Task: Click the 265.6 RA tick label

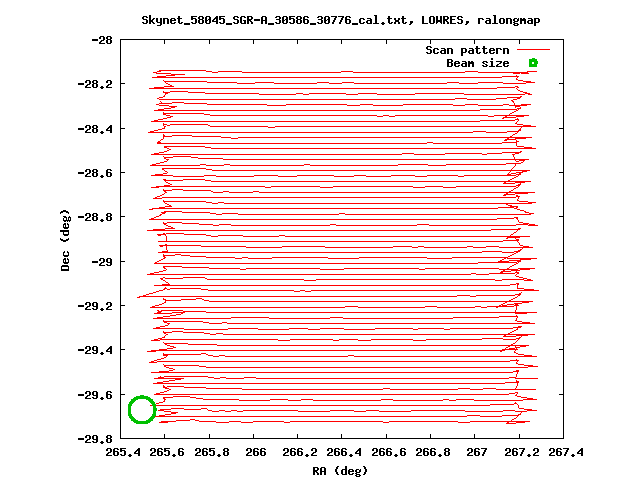Action: [x=167, y=452]
